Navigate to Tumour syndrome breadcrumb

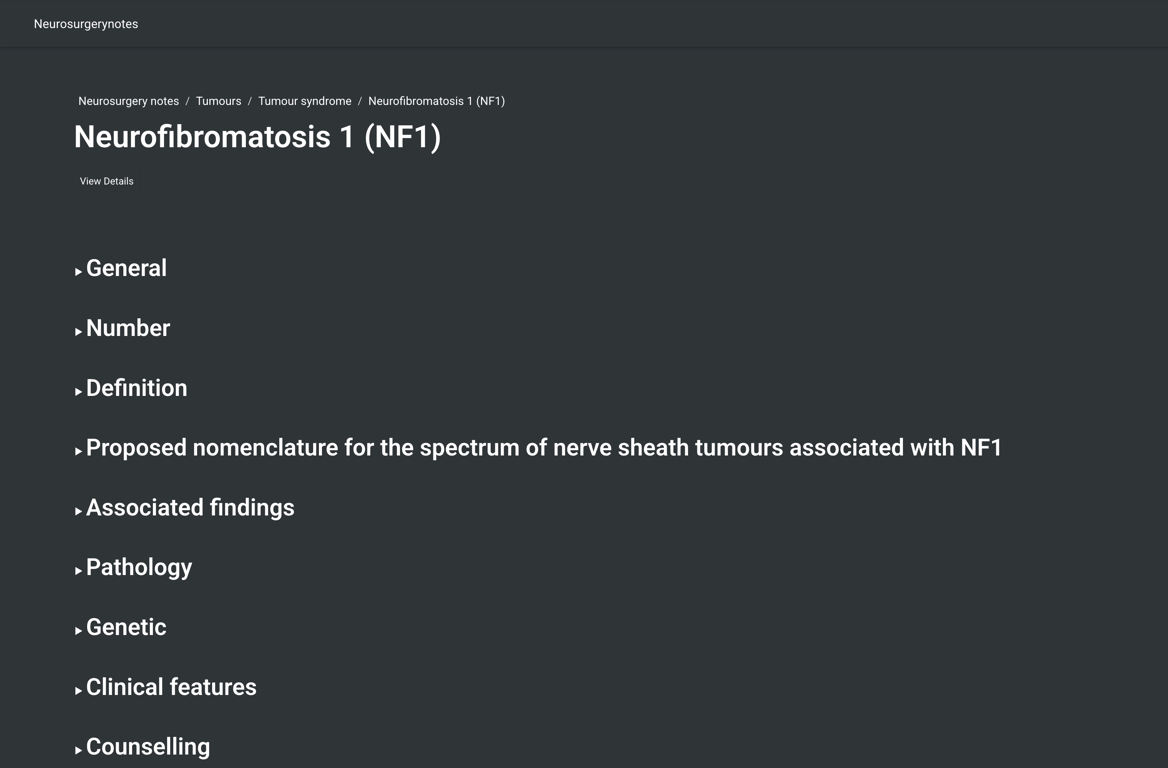pos(304,101)
